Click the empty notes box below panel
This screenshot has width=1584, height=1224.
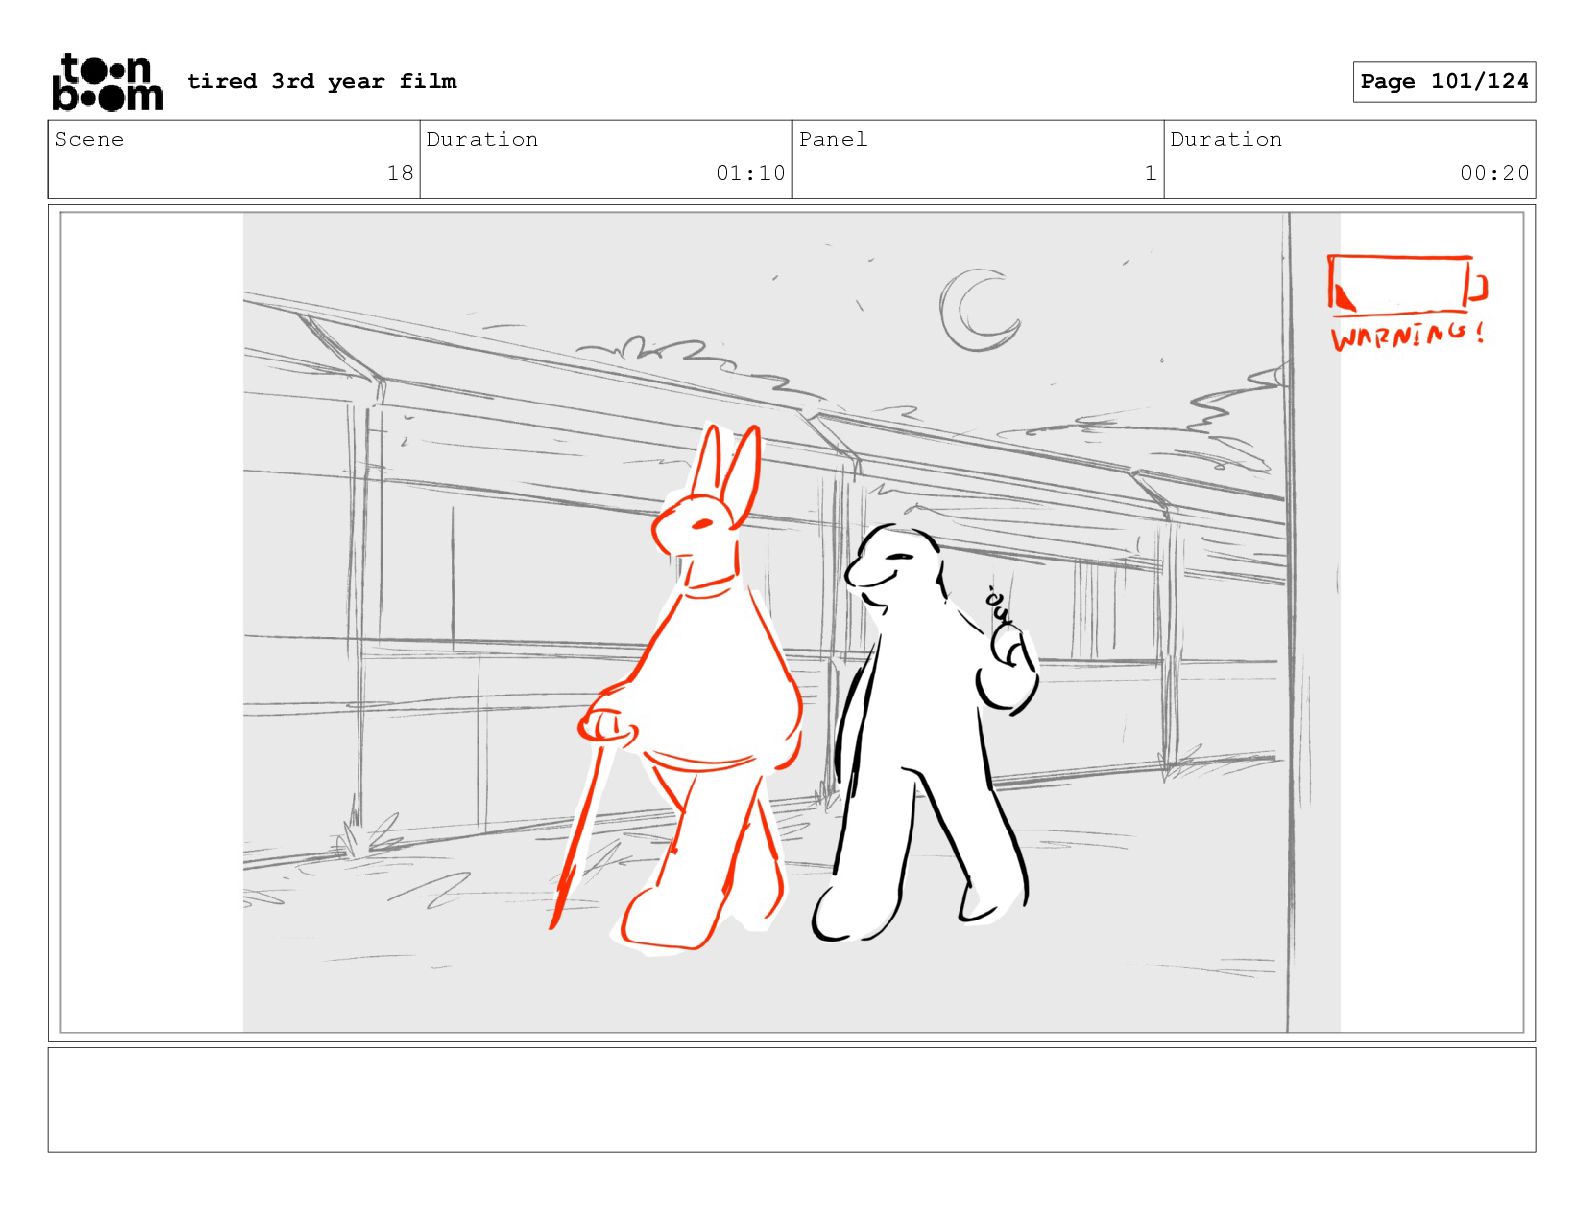pos(792,1100)
